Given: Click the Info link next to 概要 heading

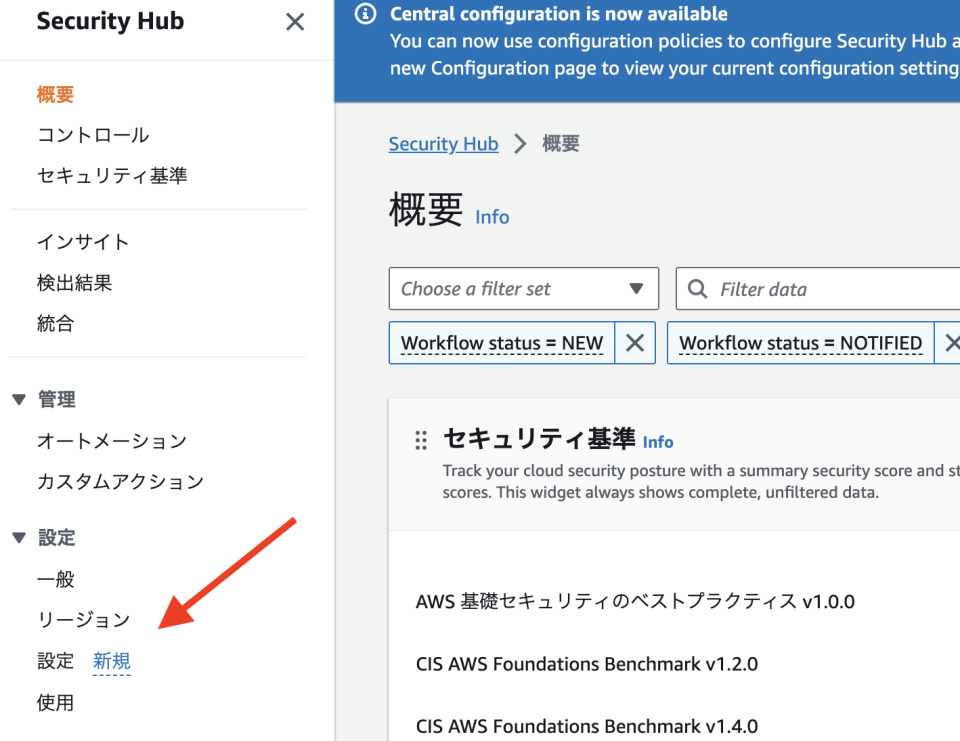Looking at the screenshot, I should (x=491, y=216).
